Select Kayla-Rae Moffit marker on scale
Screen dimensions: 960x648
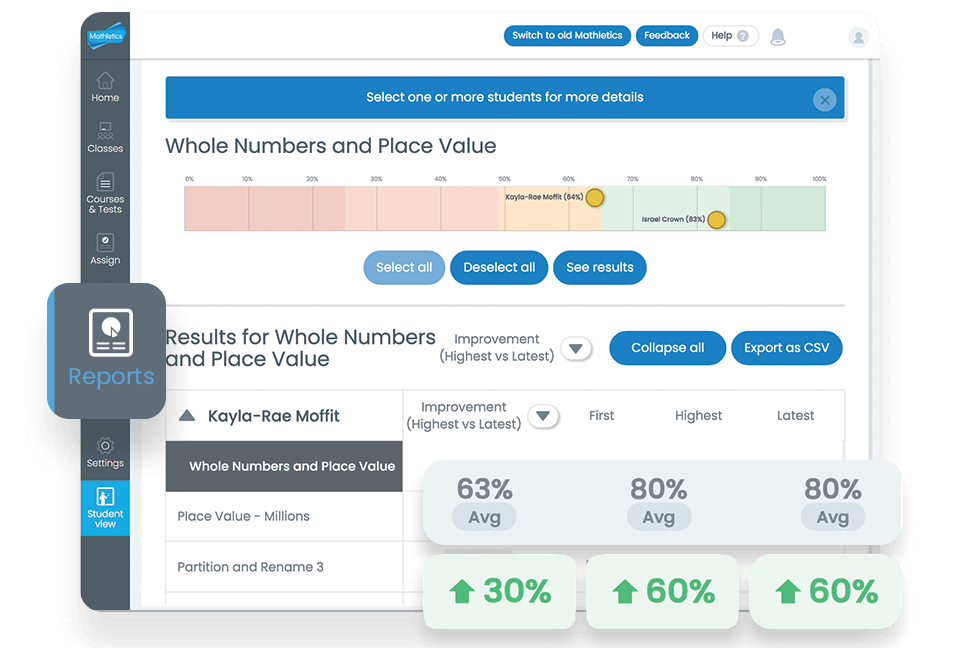click(x=594, y=198)
